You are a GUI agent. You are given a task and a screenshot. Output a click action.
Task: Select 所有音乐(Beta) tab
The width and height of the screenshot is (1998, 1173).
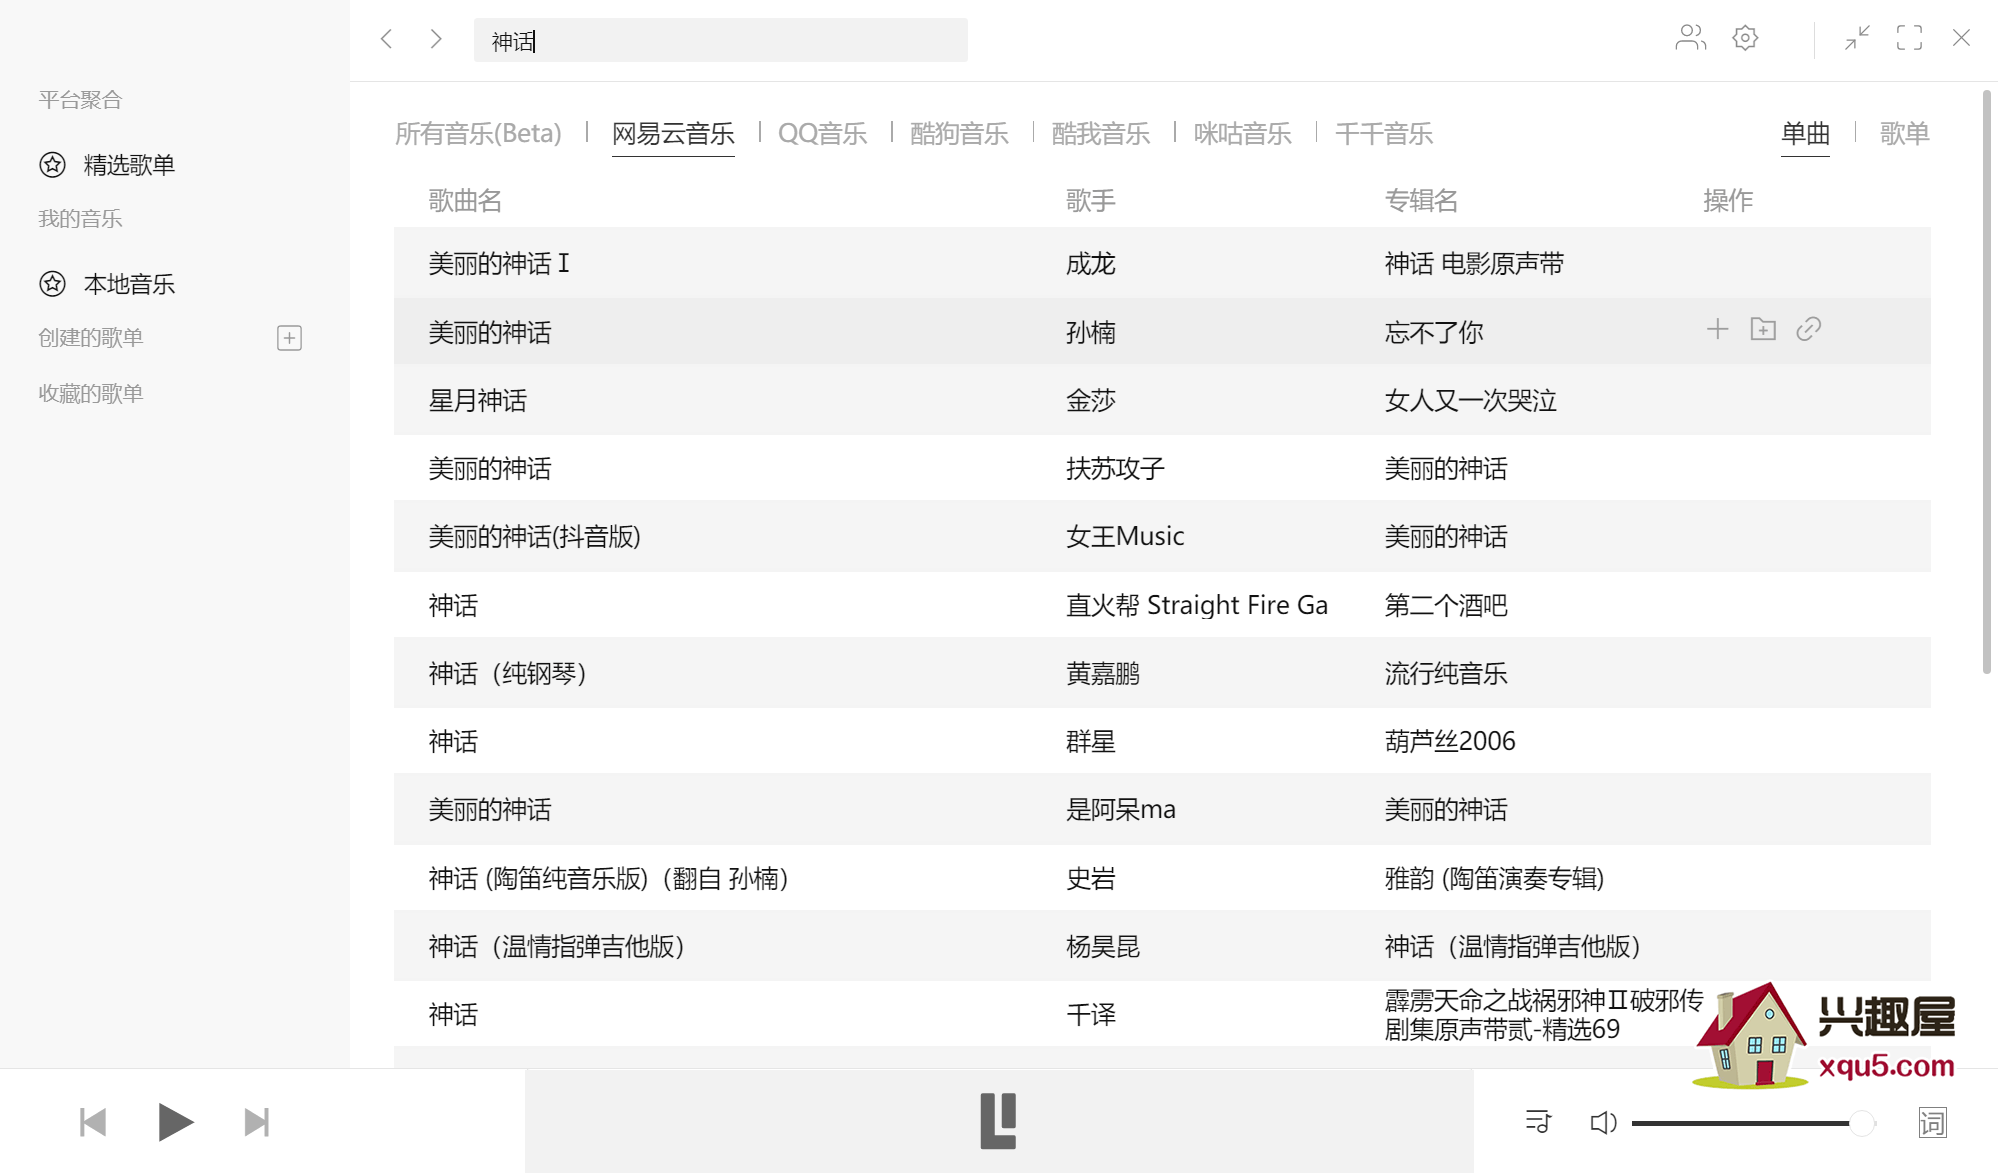click(x=478, y=133)
